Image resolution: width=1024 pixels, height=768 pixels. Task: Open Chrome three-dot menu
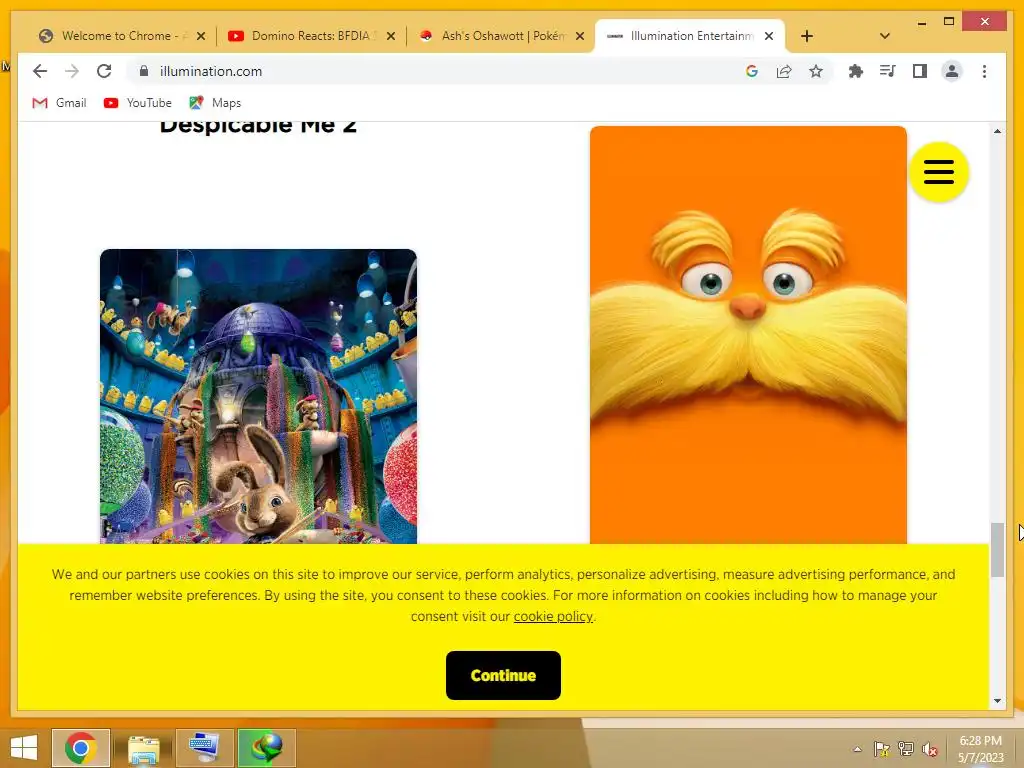click(x=984, y=71)
